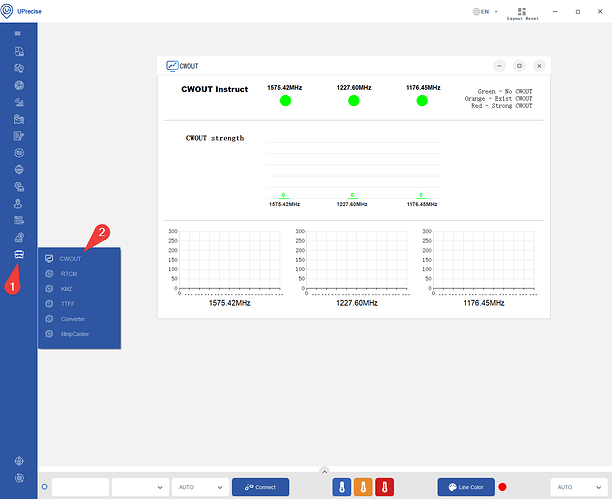Click the UPrecise logo icon
Image resolution: width=612 pixels, height=499 pixels.
click(9, 12)
